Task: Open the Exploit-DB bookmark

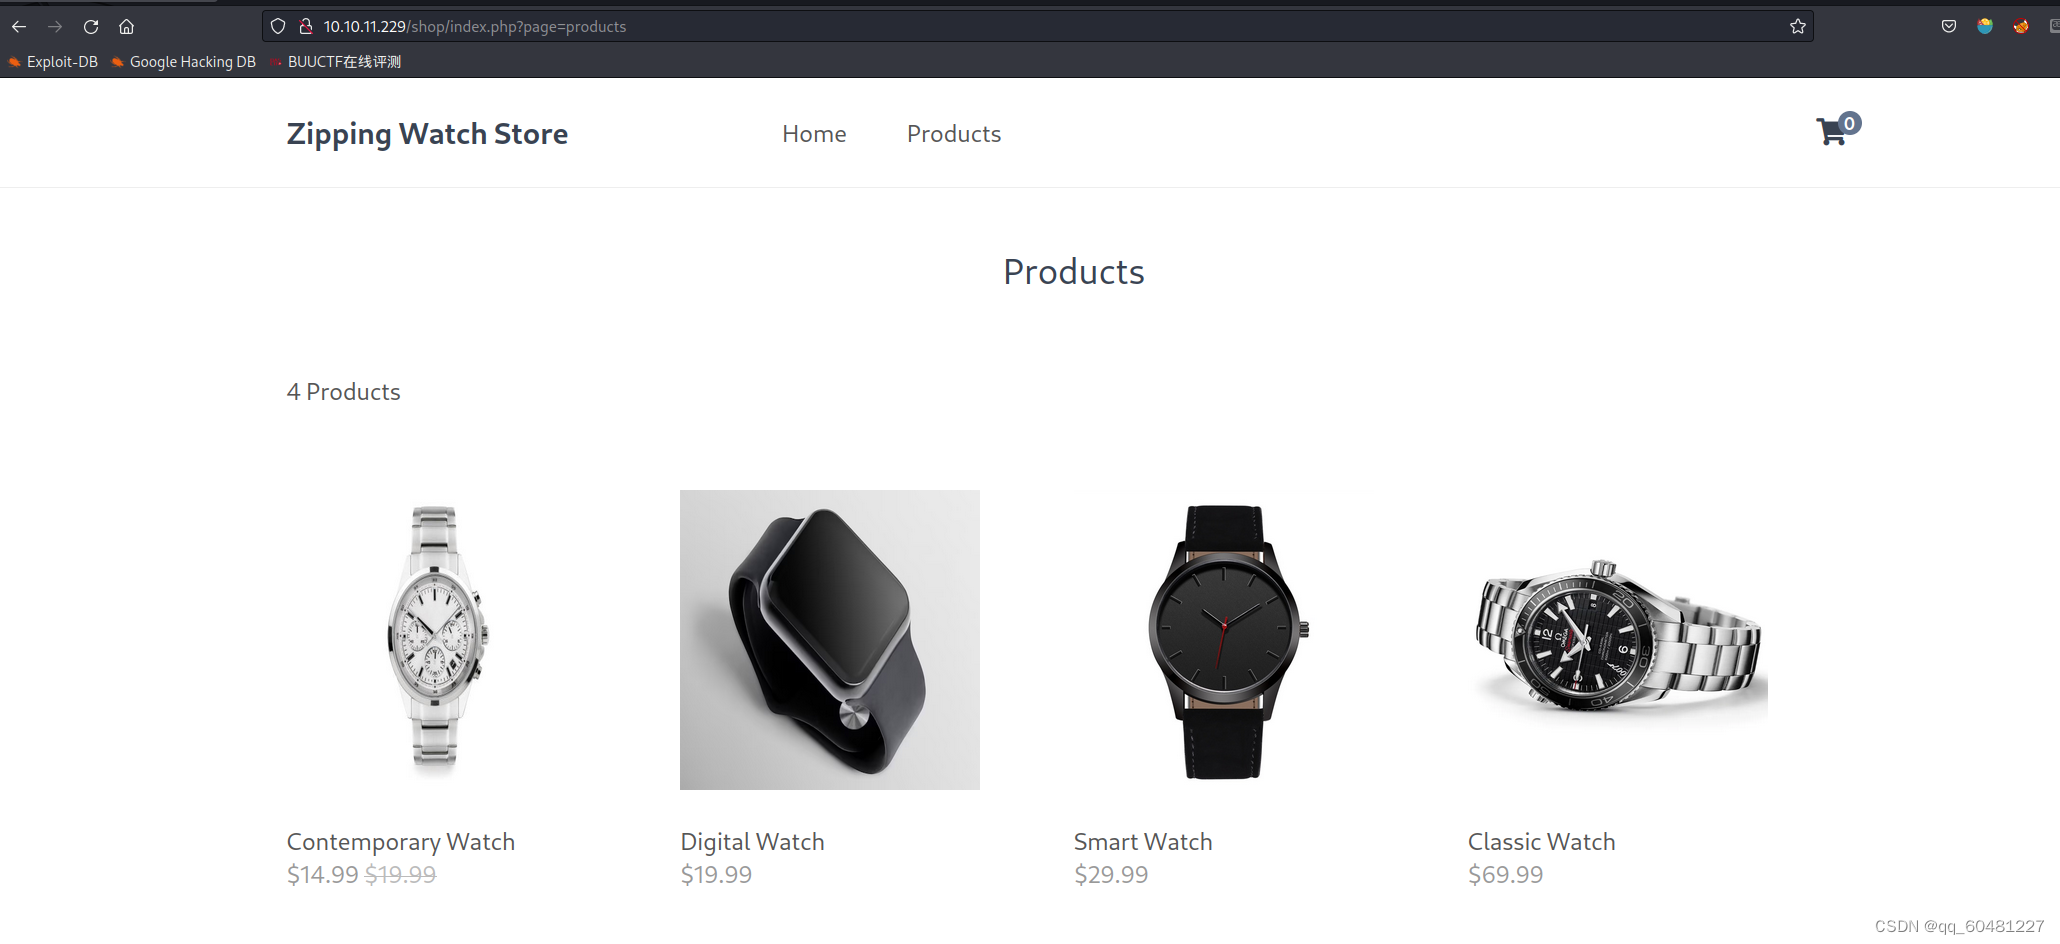Action: click(x=53, y=62)
